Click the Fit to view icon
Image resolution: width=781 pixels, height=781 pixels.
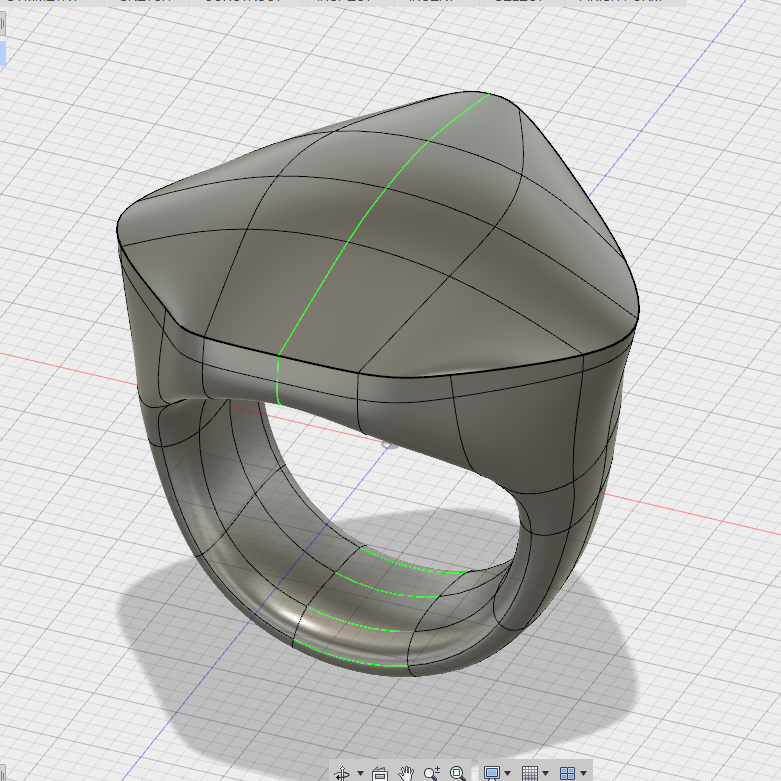click(x=457, y=774)
